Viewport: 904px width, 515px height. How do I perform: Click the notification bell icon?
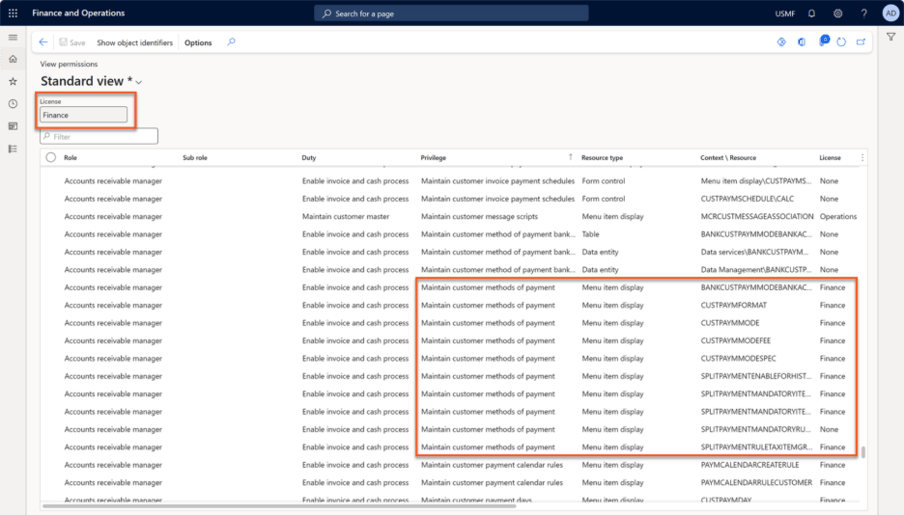tap(812, 13)
